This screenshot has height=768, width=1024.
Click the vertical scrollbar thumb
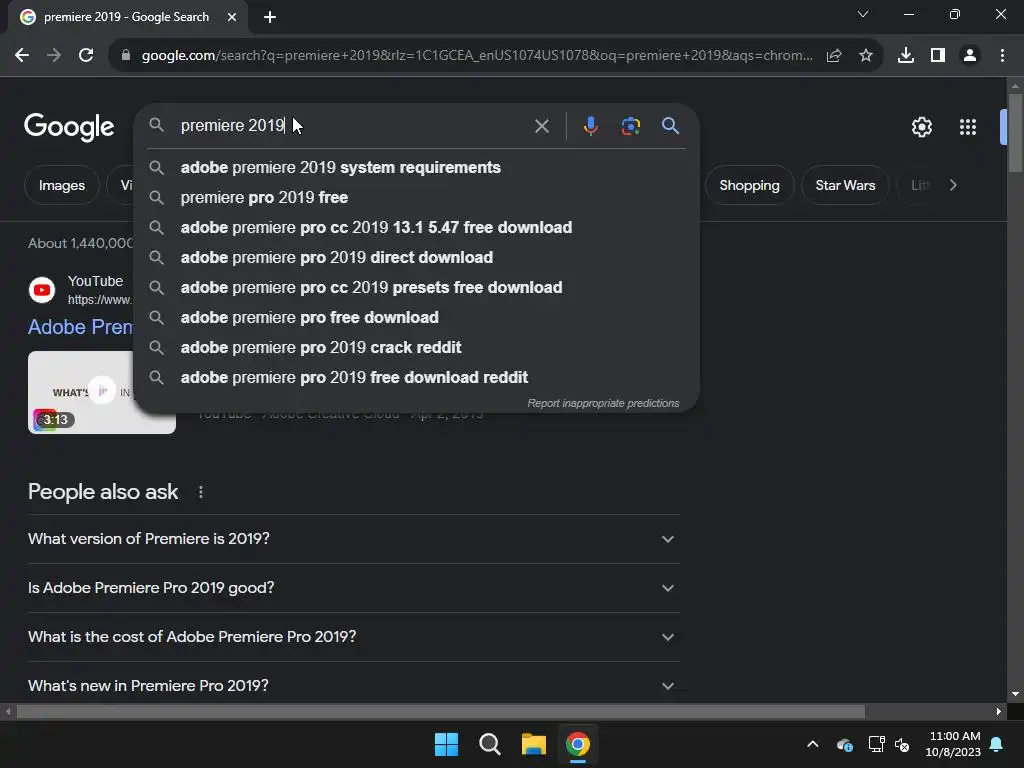1015,134
